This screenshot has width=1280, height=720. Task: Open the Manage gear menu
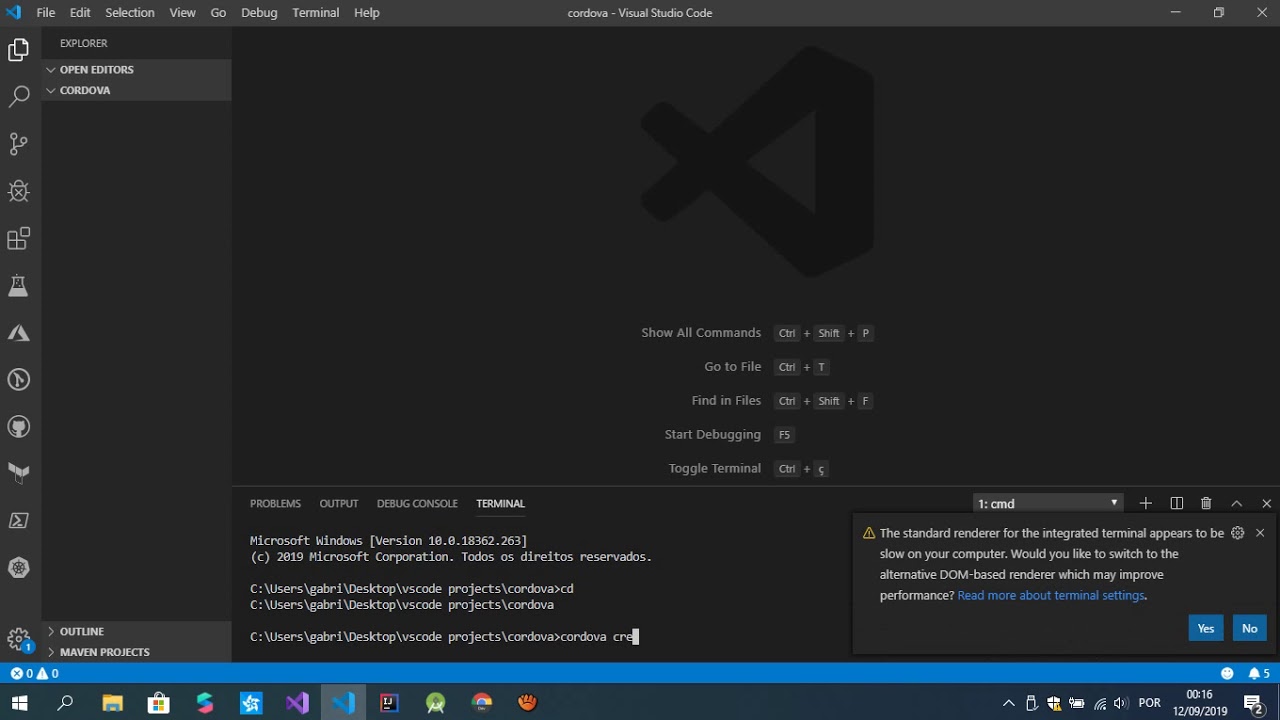(19, 638)
